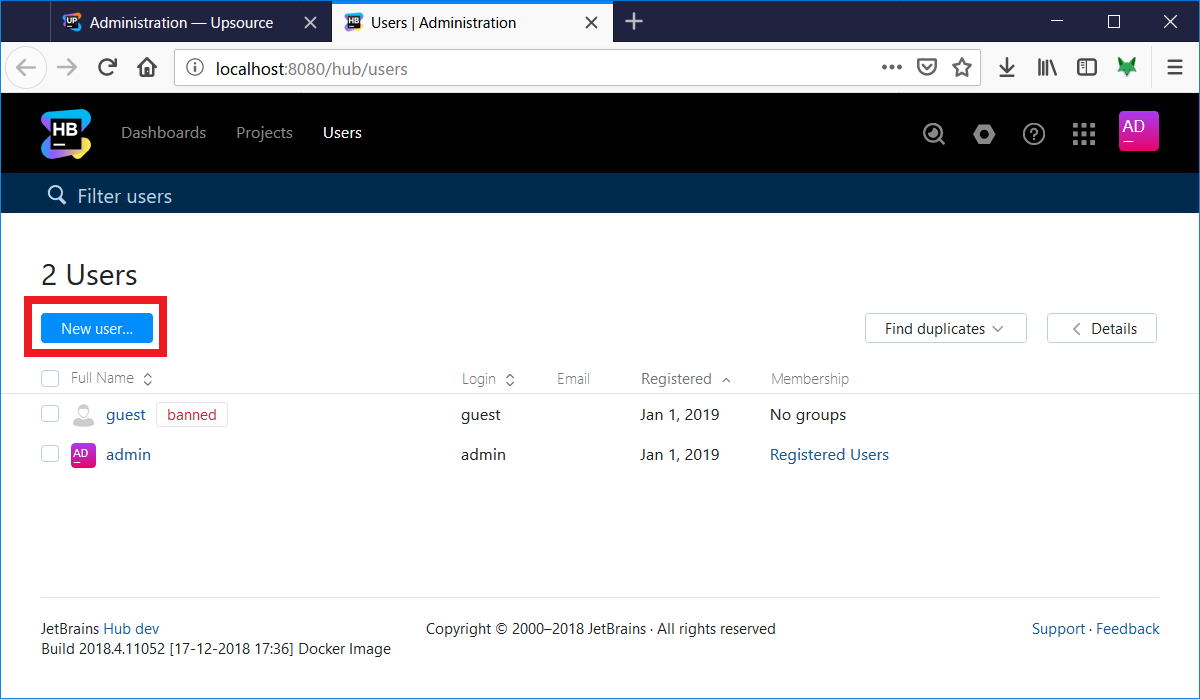Click inside the Filter users field
The height and width of the screenshot is (699, 1200).
point(125,195)
